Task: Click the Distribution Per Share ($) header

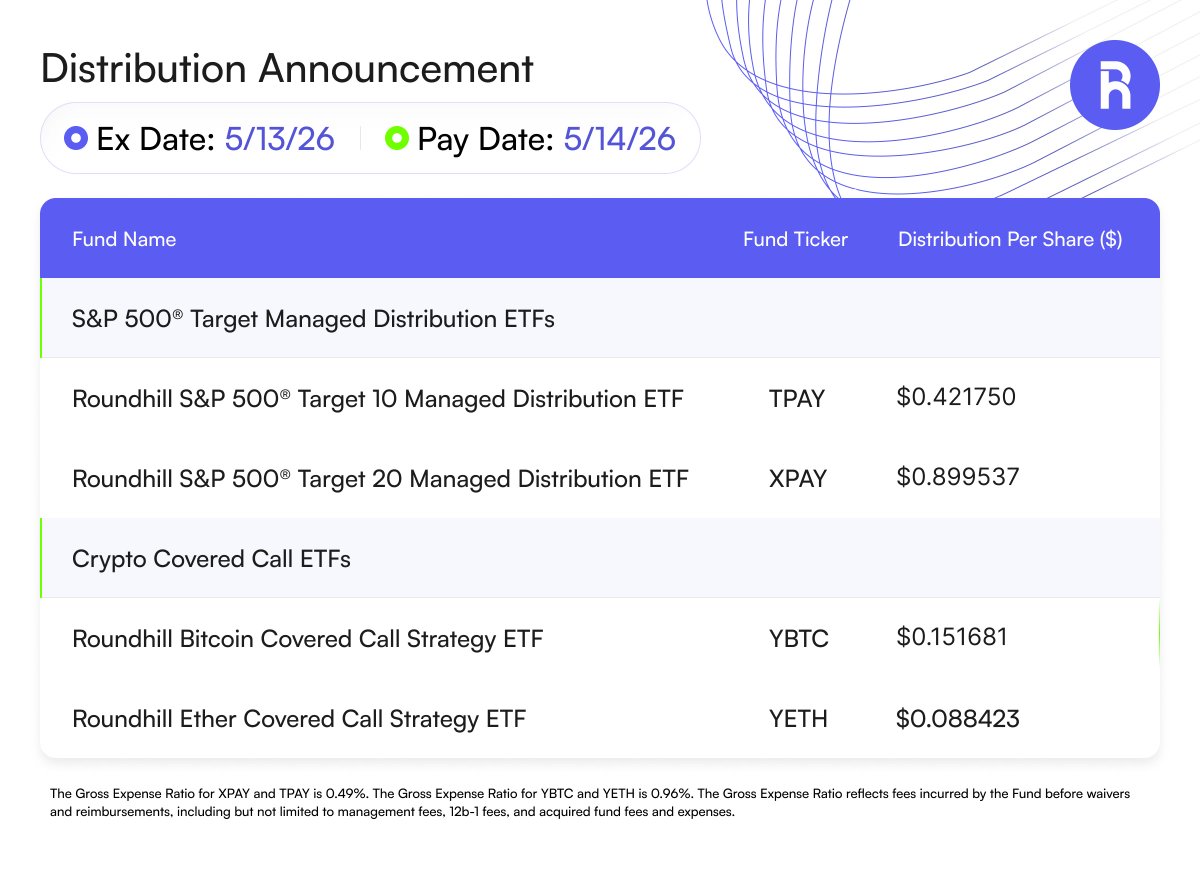Action: [x=1010, y=239]
